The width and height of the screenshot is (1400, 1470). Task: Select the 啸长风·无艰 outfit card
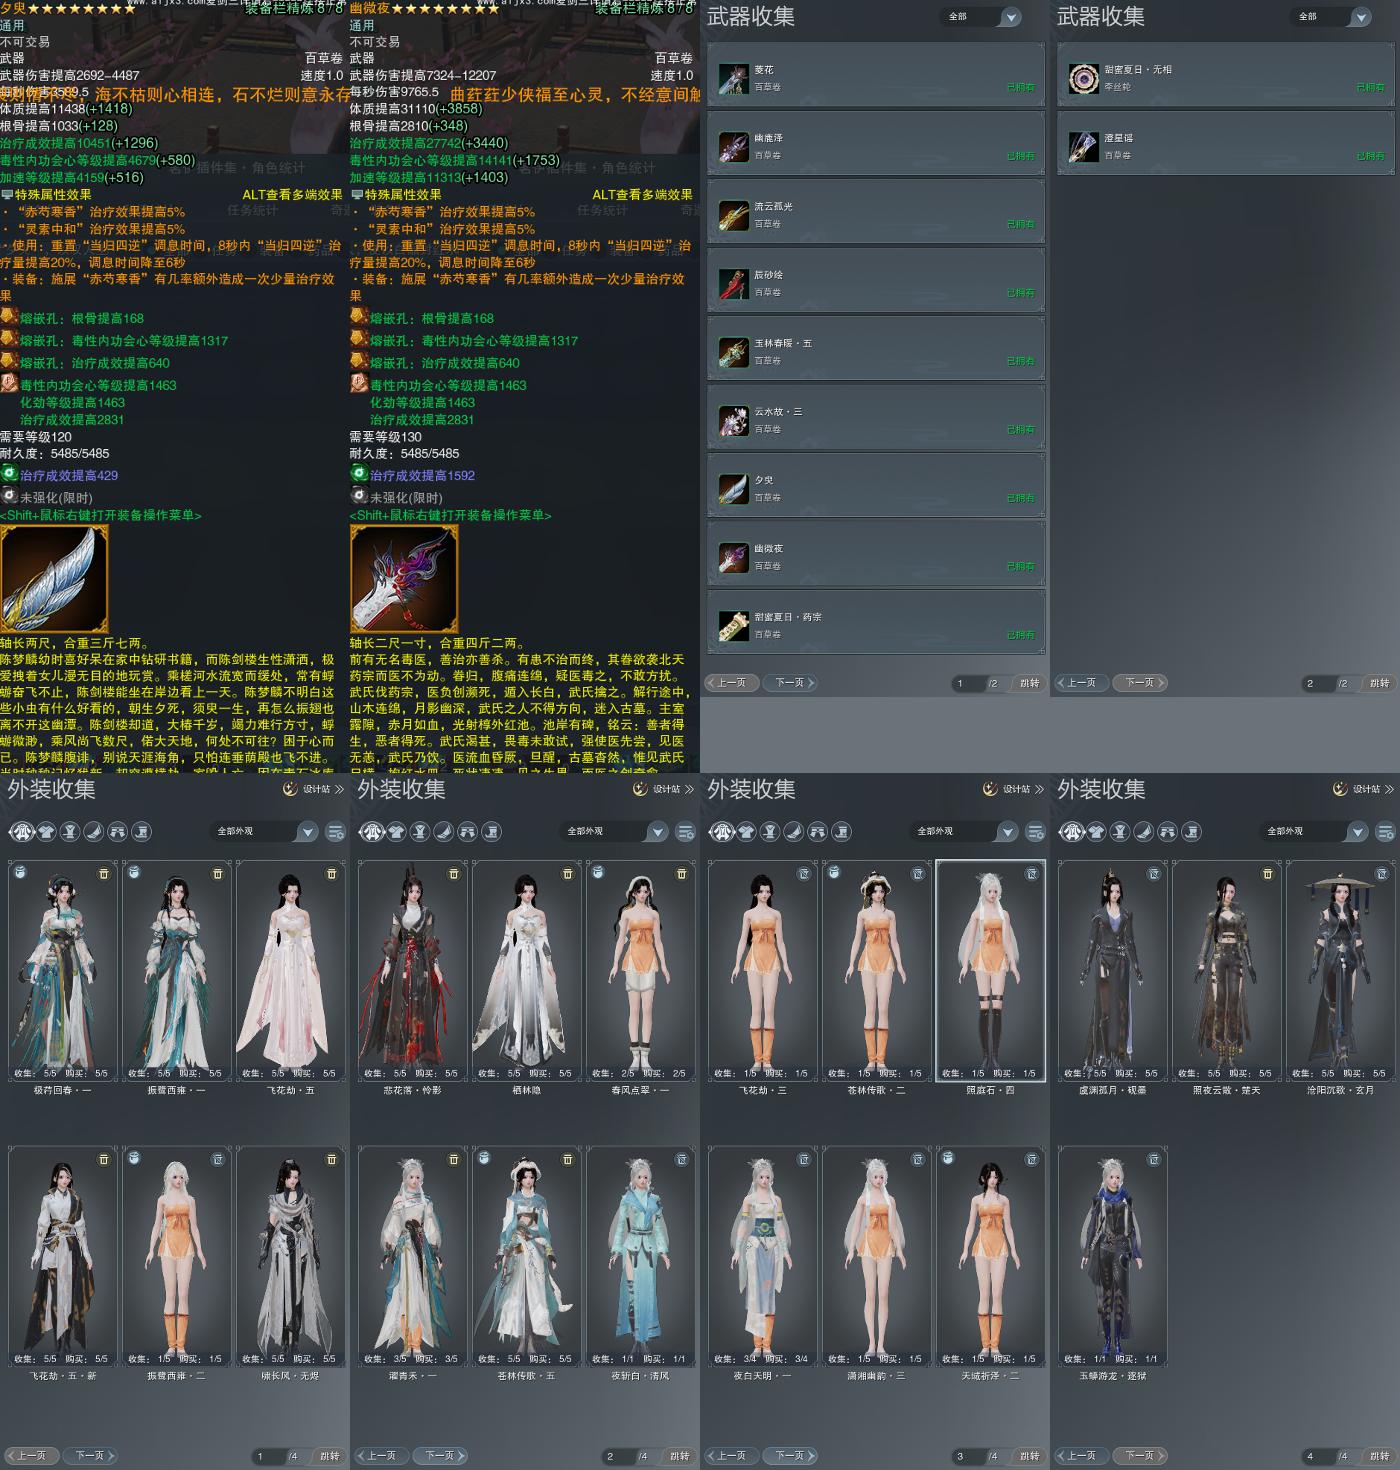pyautogui.click(x=290, y=1256)
